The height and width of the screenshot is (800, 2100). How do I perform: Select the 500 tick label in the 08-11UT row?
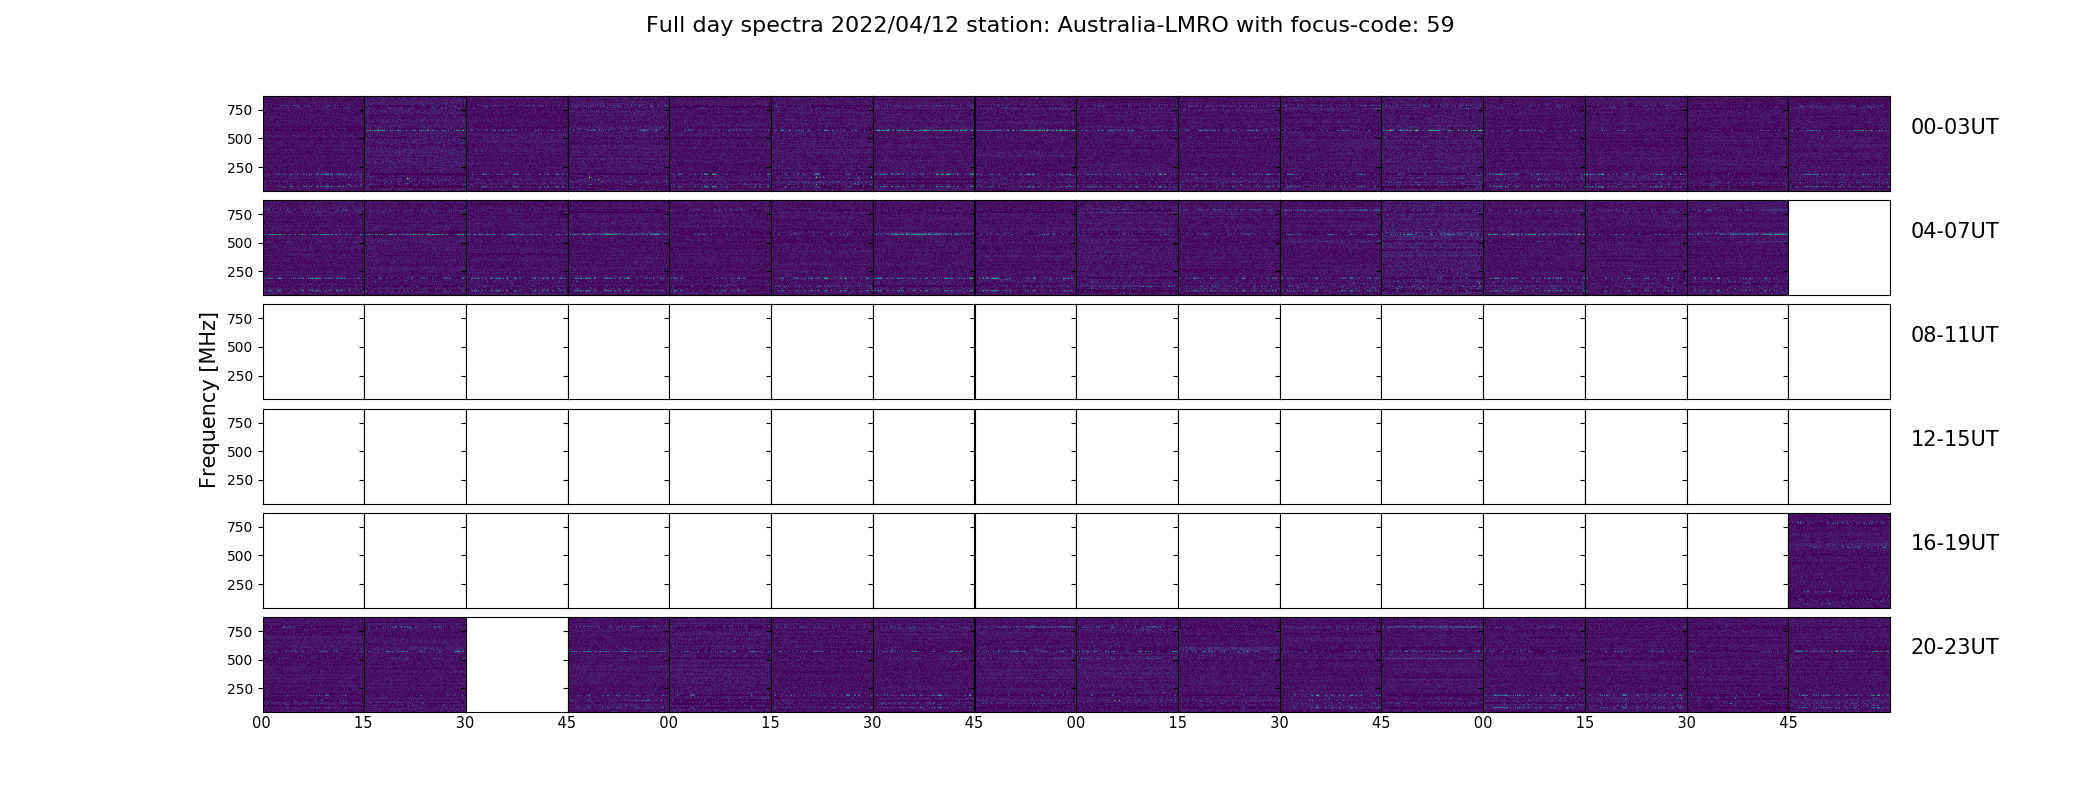[x=240, y=347]
